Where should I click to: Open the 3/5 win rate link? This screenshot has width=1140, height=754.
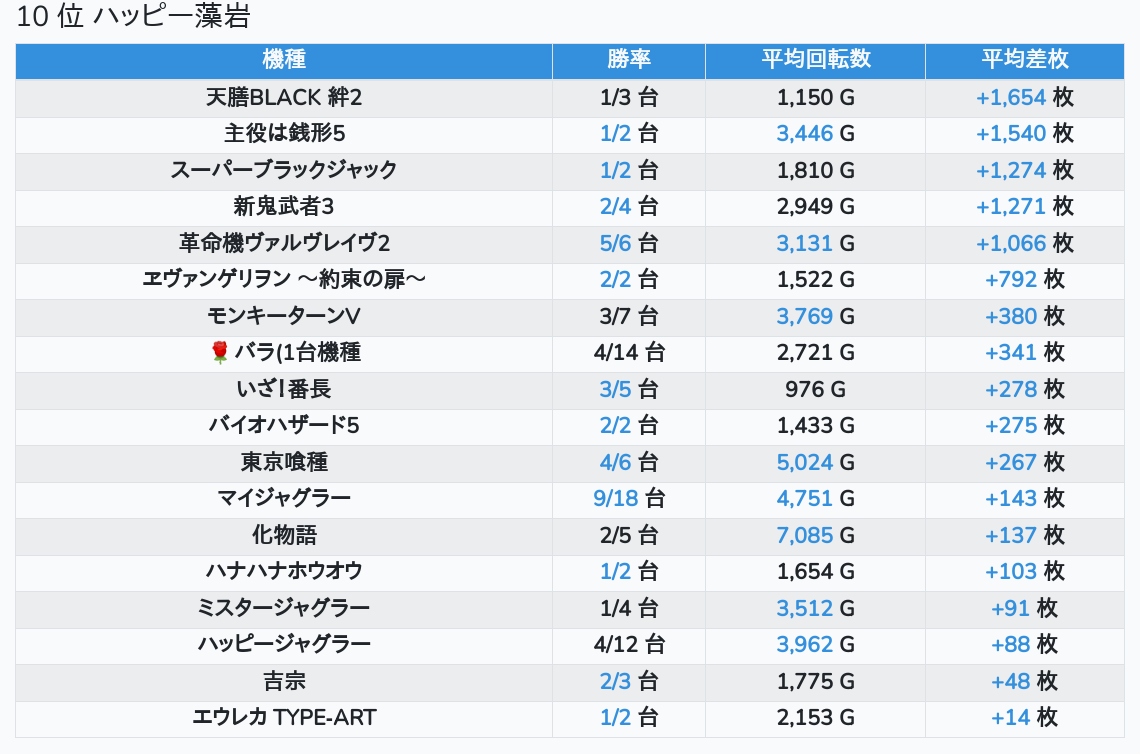(616, 389)
